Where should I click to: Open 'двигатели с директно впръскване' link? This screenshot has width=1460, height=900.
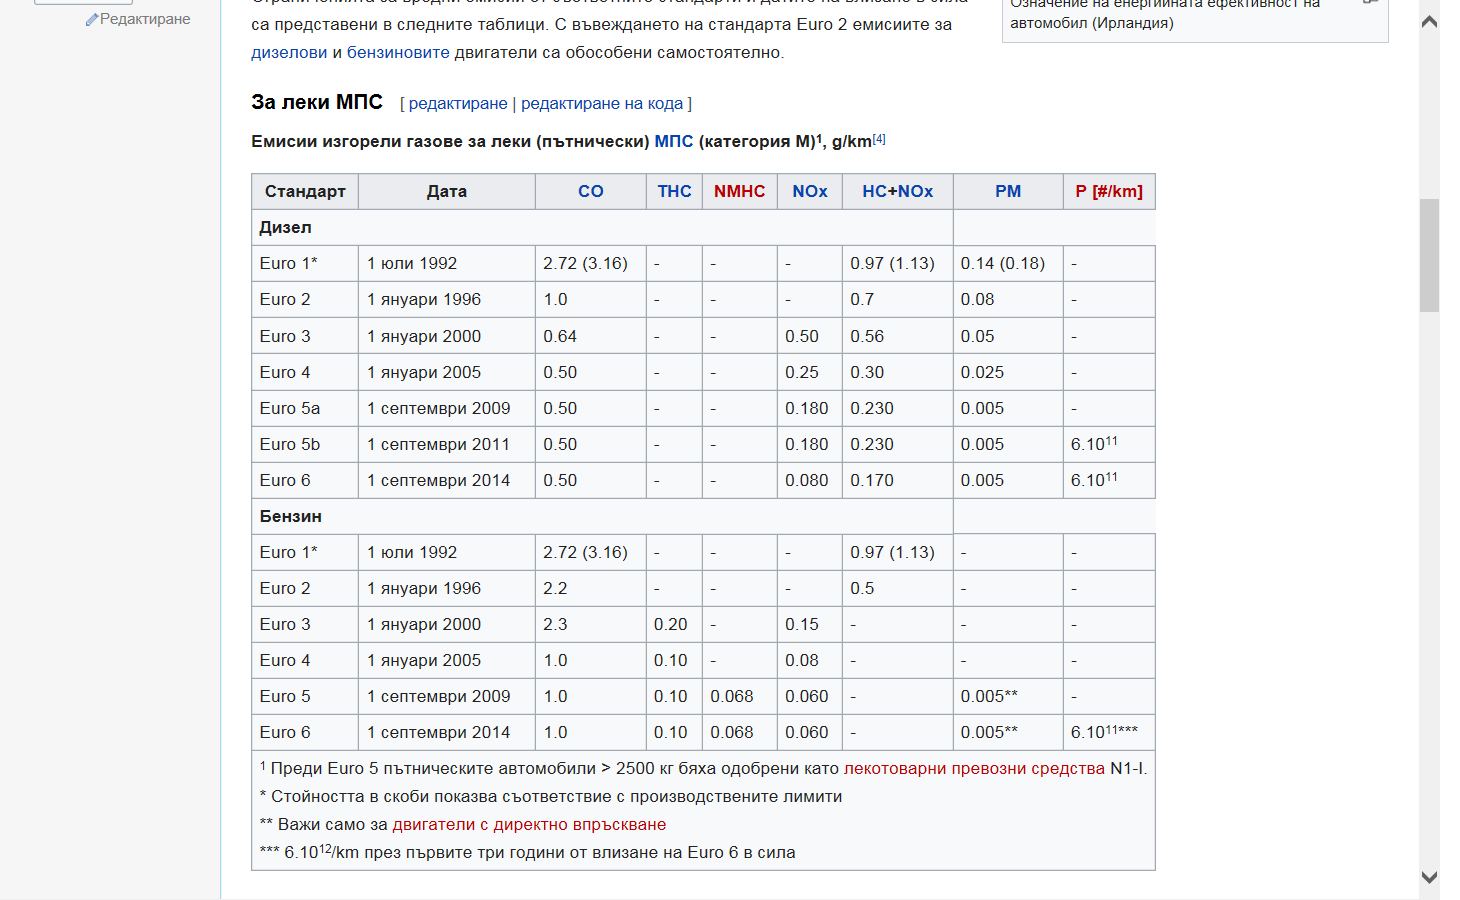click(529, 824)
